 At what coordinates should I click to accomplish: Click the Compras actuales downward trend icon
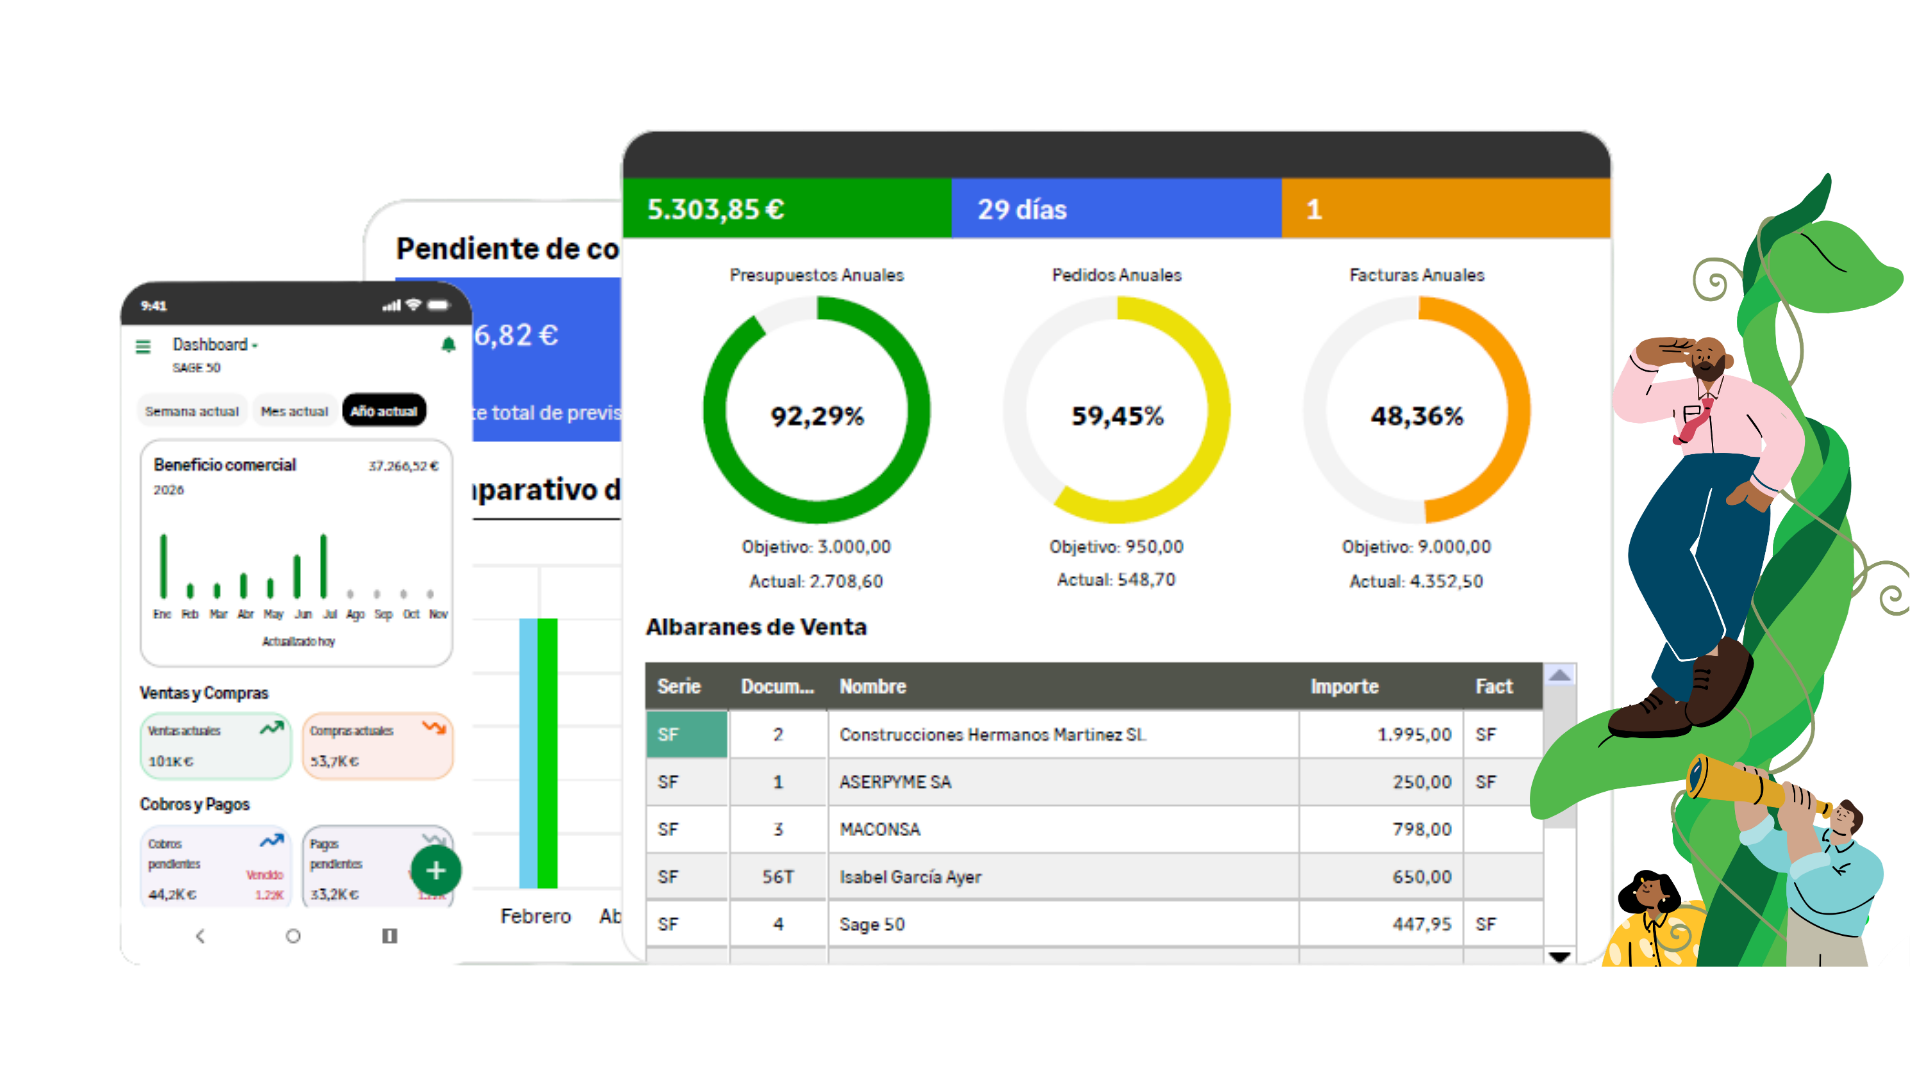point(434,728)
